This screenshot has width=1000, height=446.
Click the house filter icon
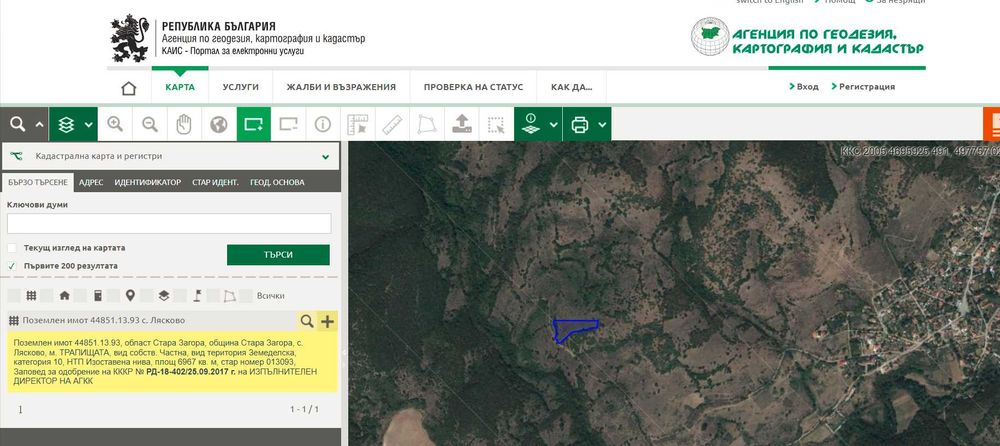pos(64,296)
